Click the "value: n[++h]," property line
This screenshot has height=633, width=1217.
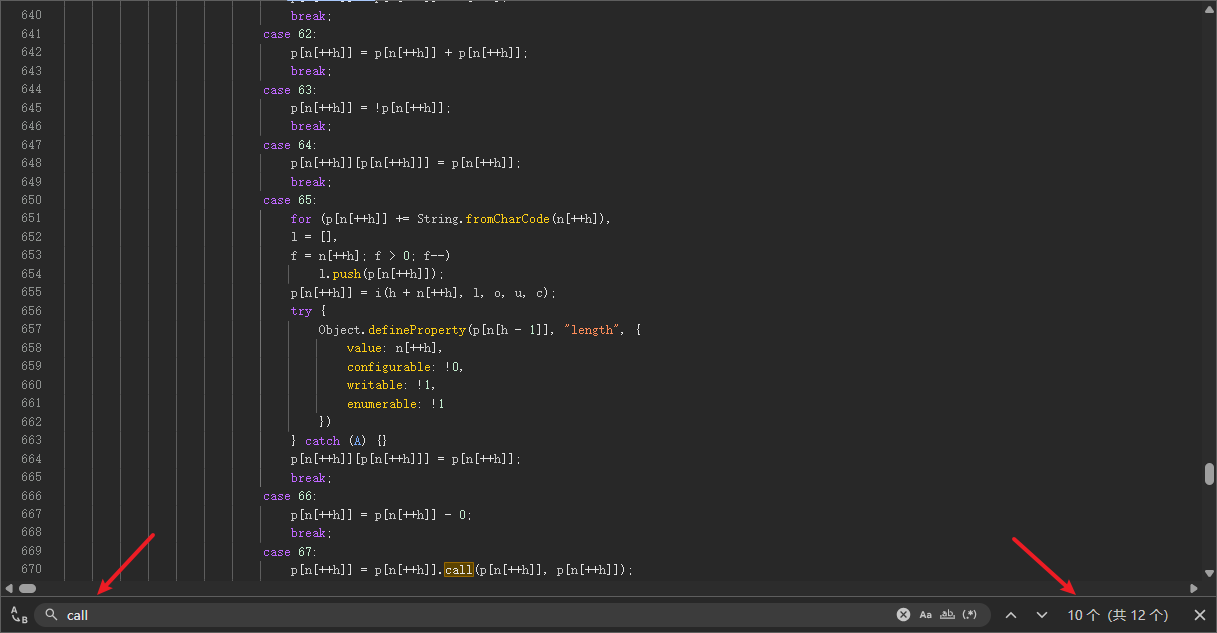coord(395,348)
